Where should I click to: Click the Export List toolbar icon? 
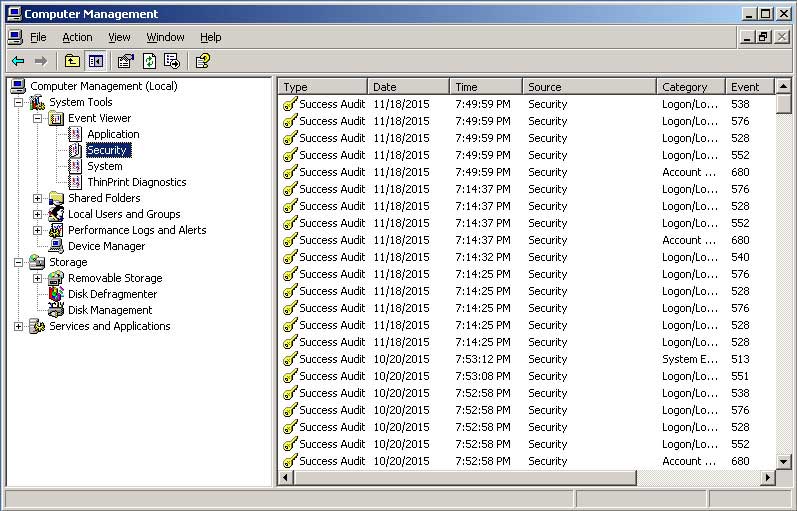click(172, 62)
